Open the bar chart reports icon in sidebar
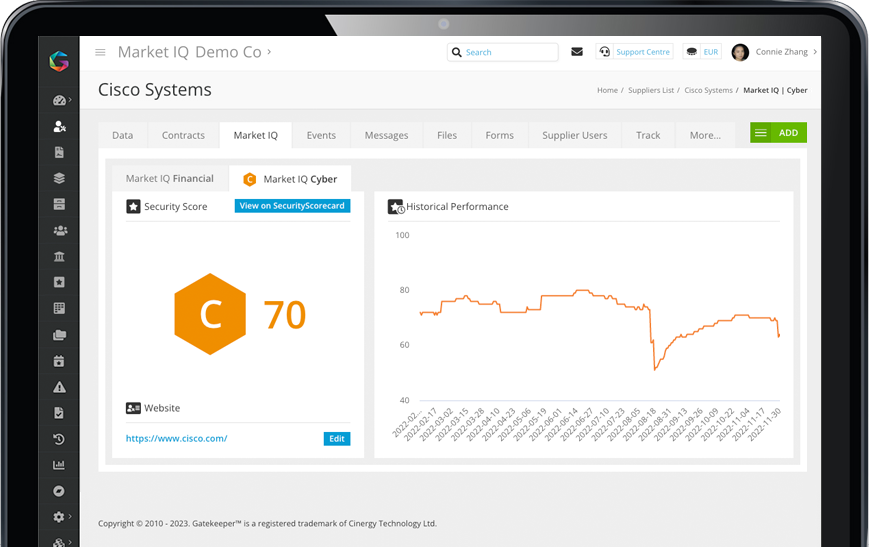The height and width of the screenshot is (547, 869). [59, 465]
